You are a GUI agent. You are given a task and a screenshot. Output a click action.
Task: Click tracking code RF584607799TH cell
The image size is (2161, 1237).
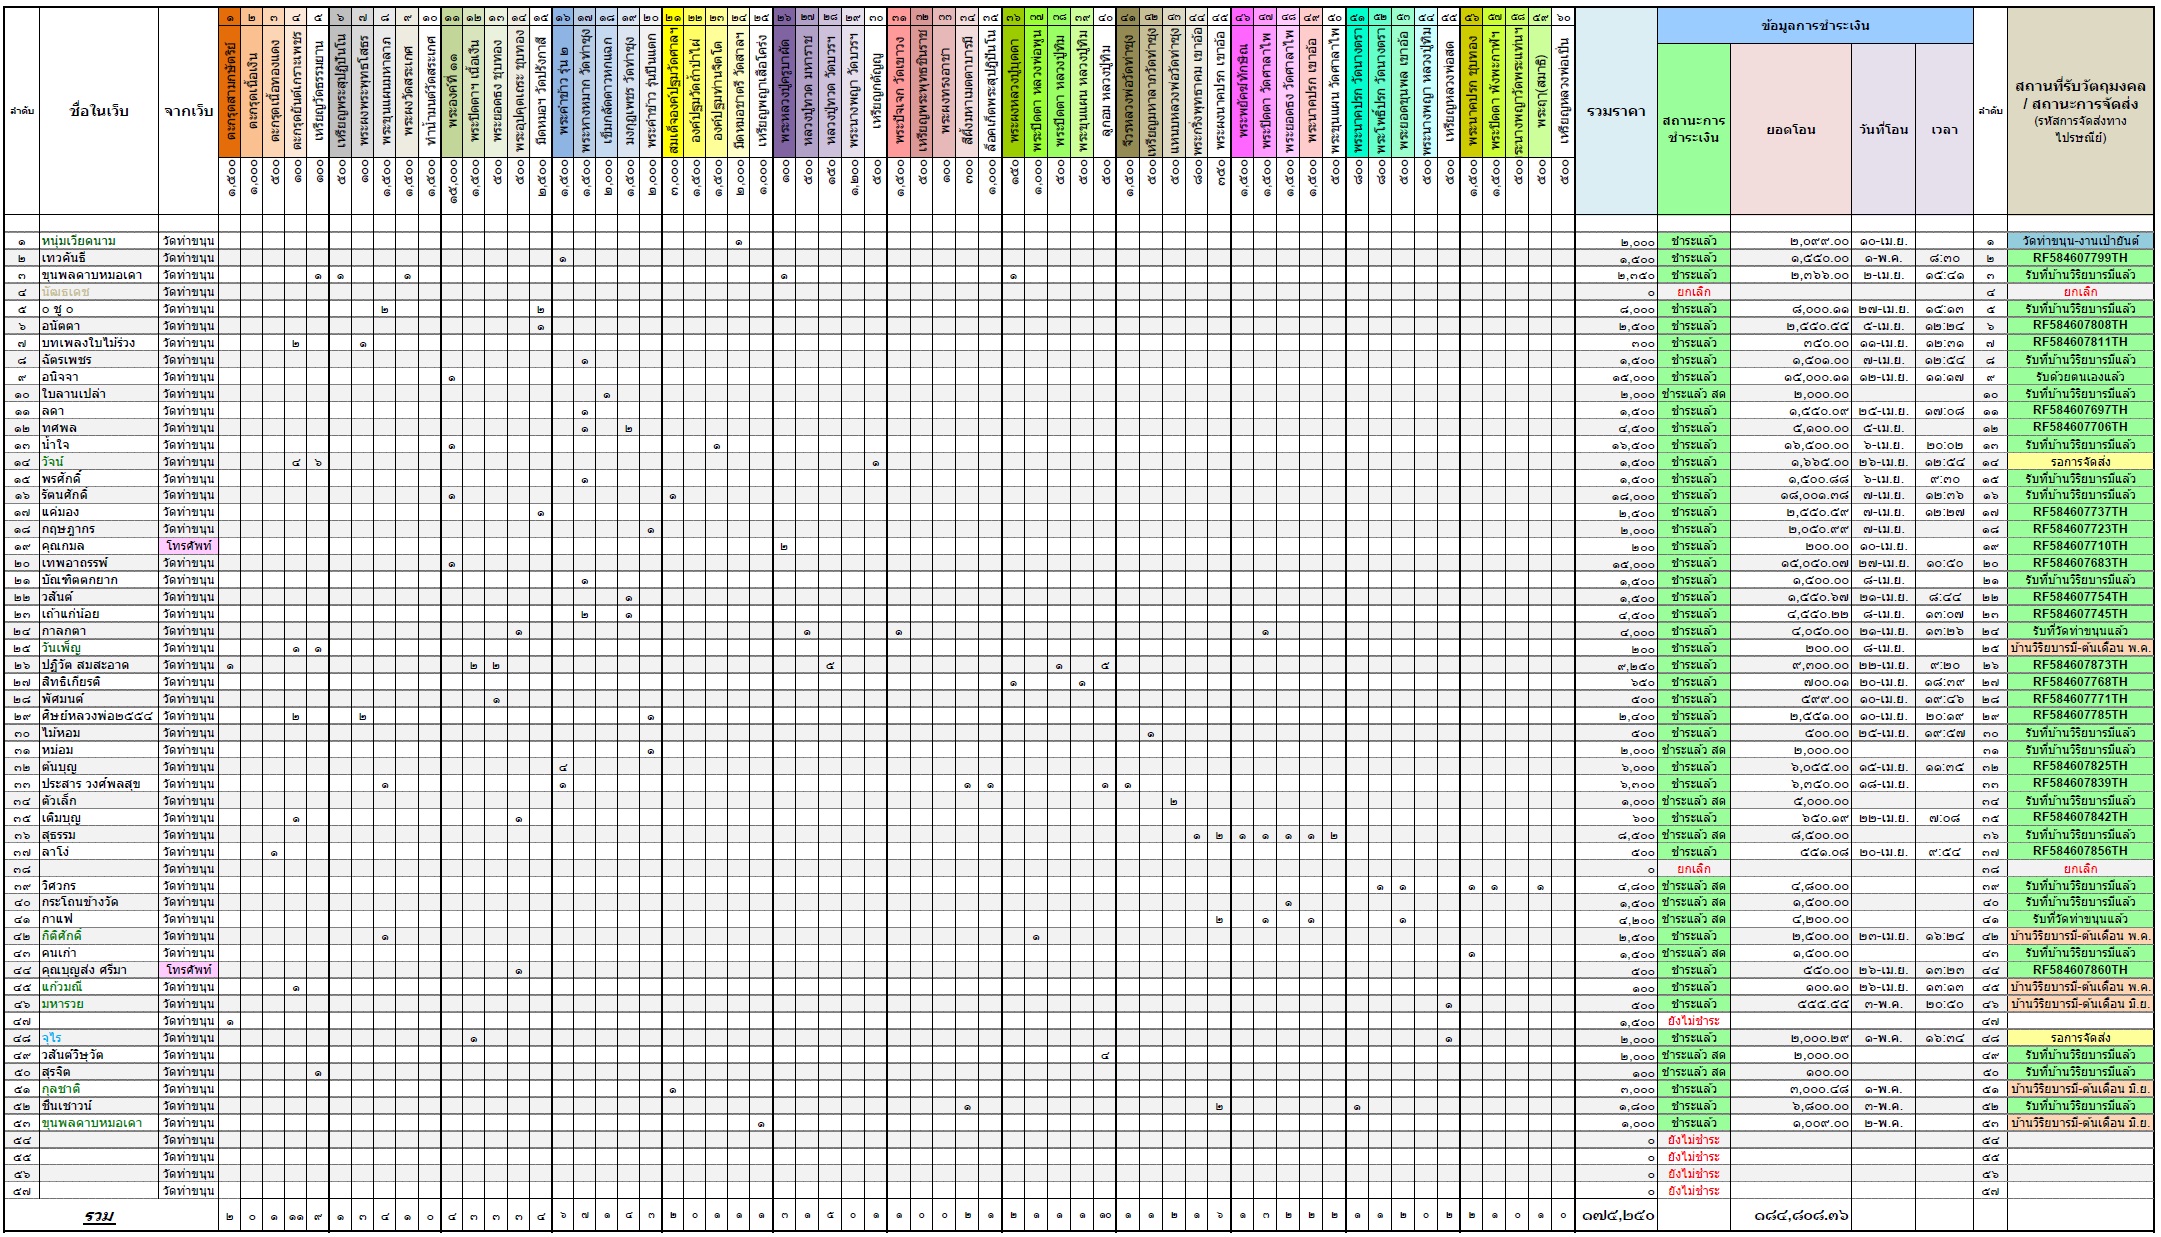pyautogui.click(x=2079, y=258)
